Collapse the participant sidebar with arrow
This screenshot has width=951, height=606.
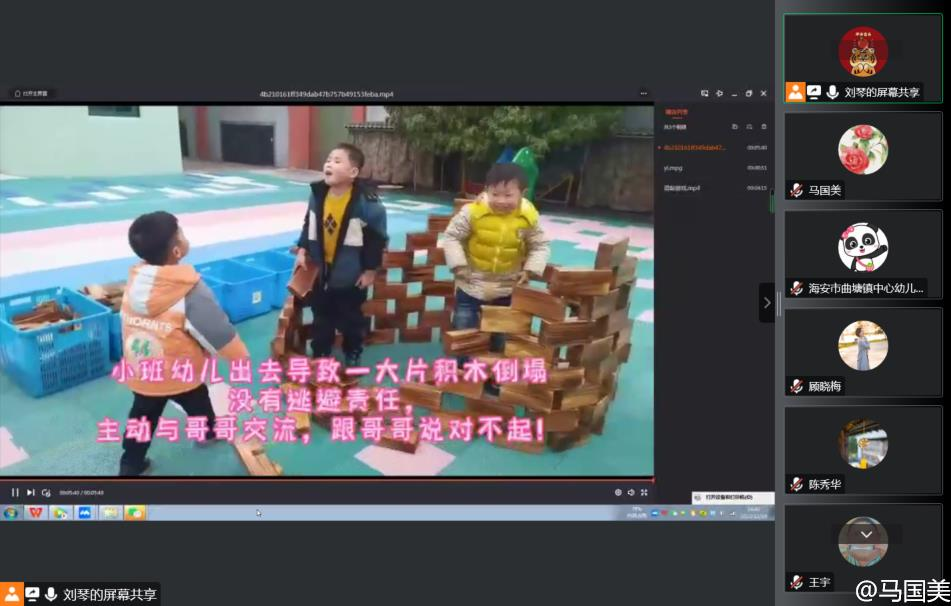[x=767, y=302]
